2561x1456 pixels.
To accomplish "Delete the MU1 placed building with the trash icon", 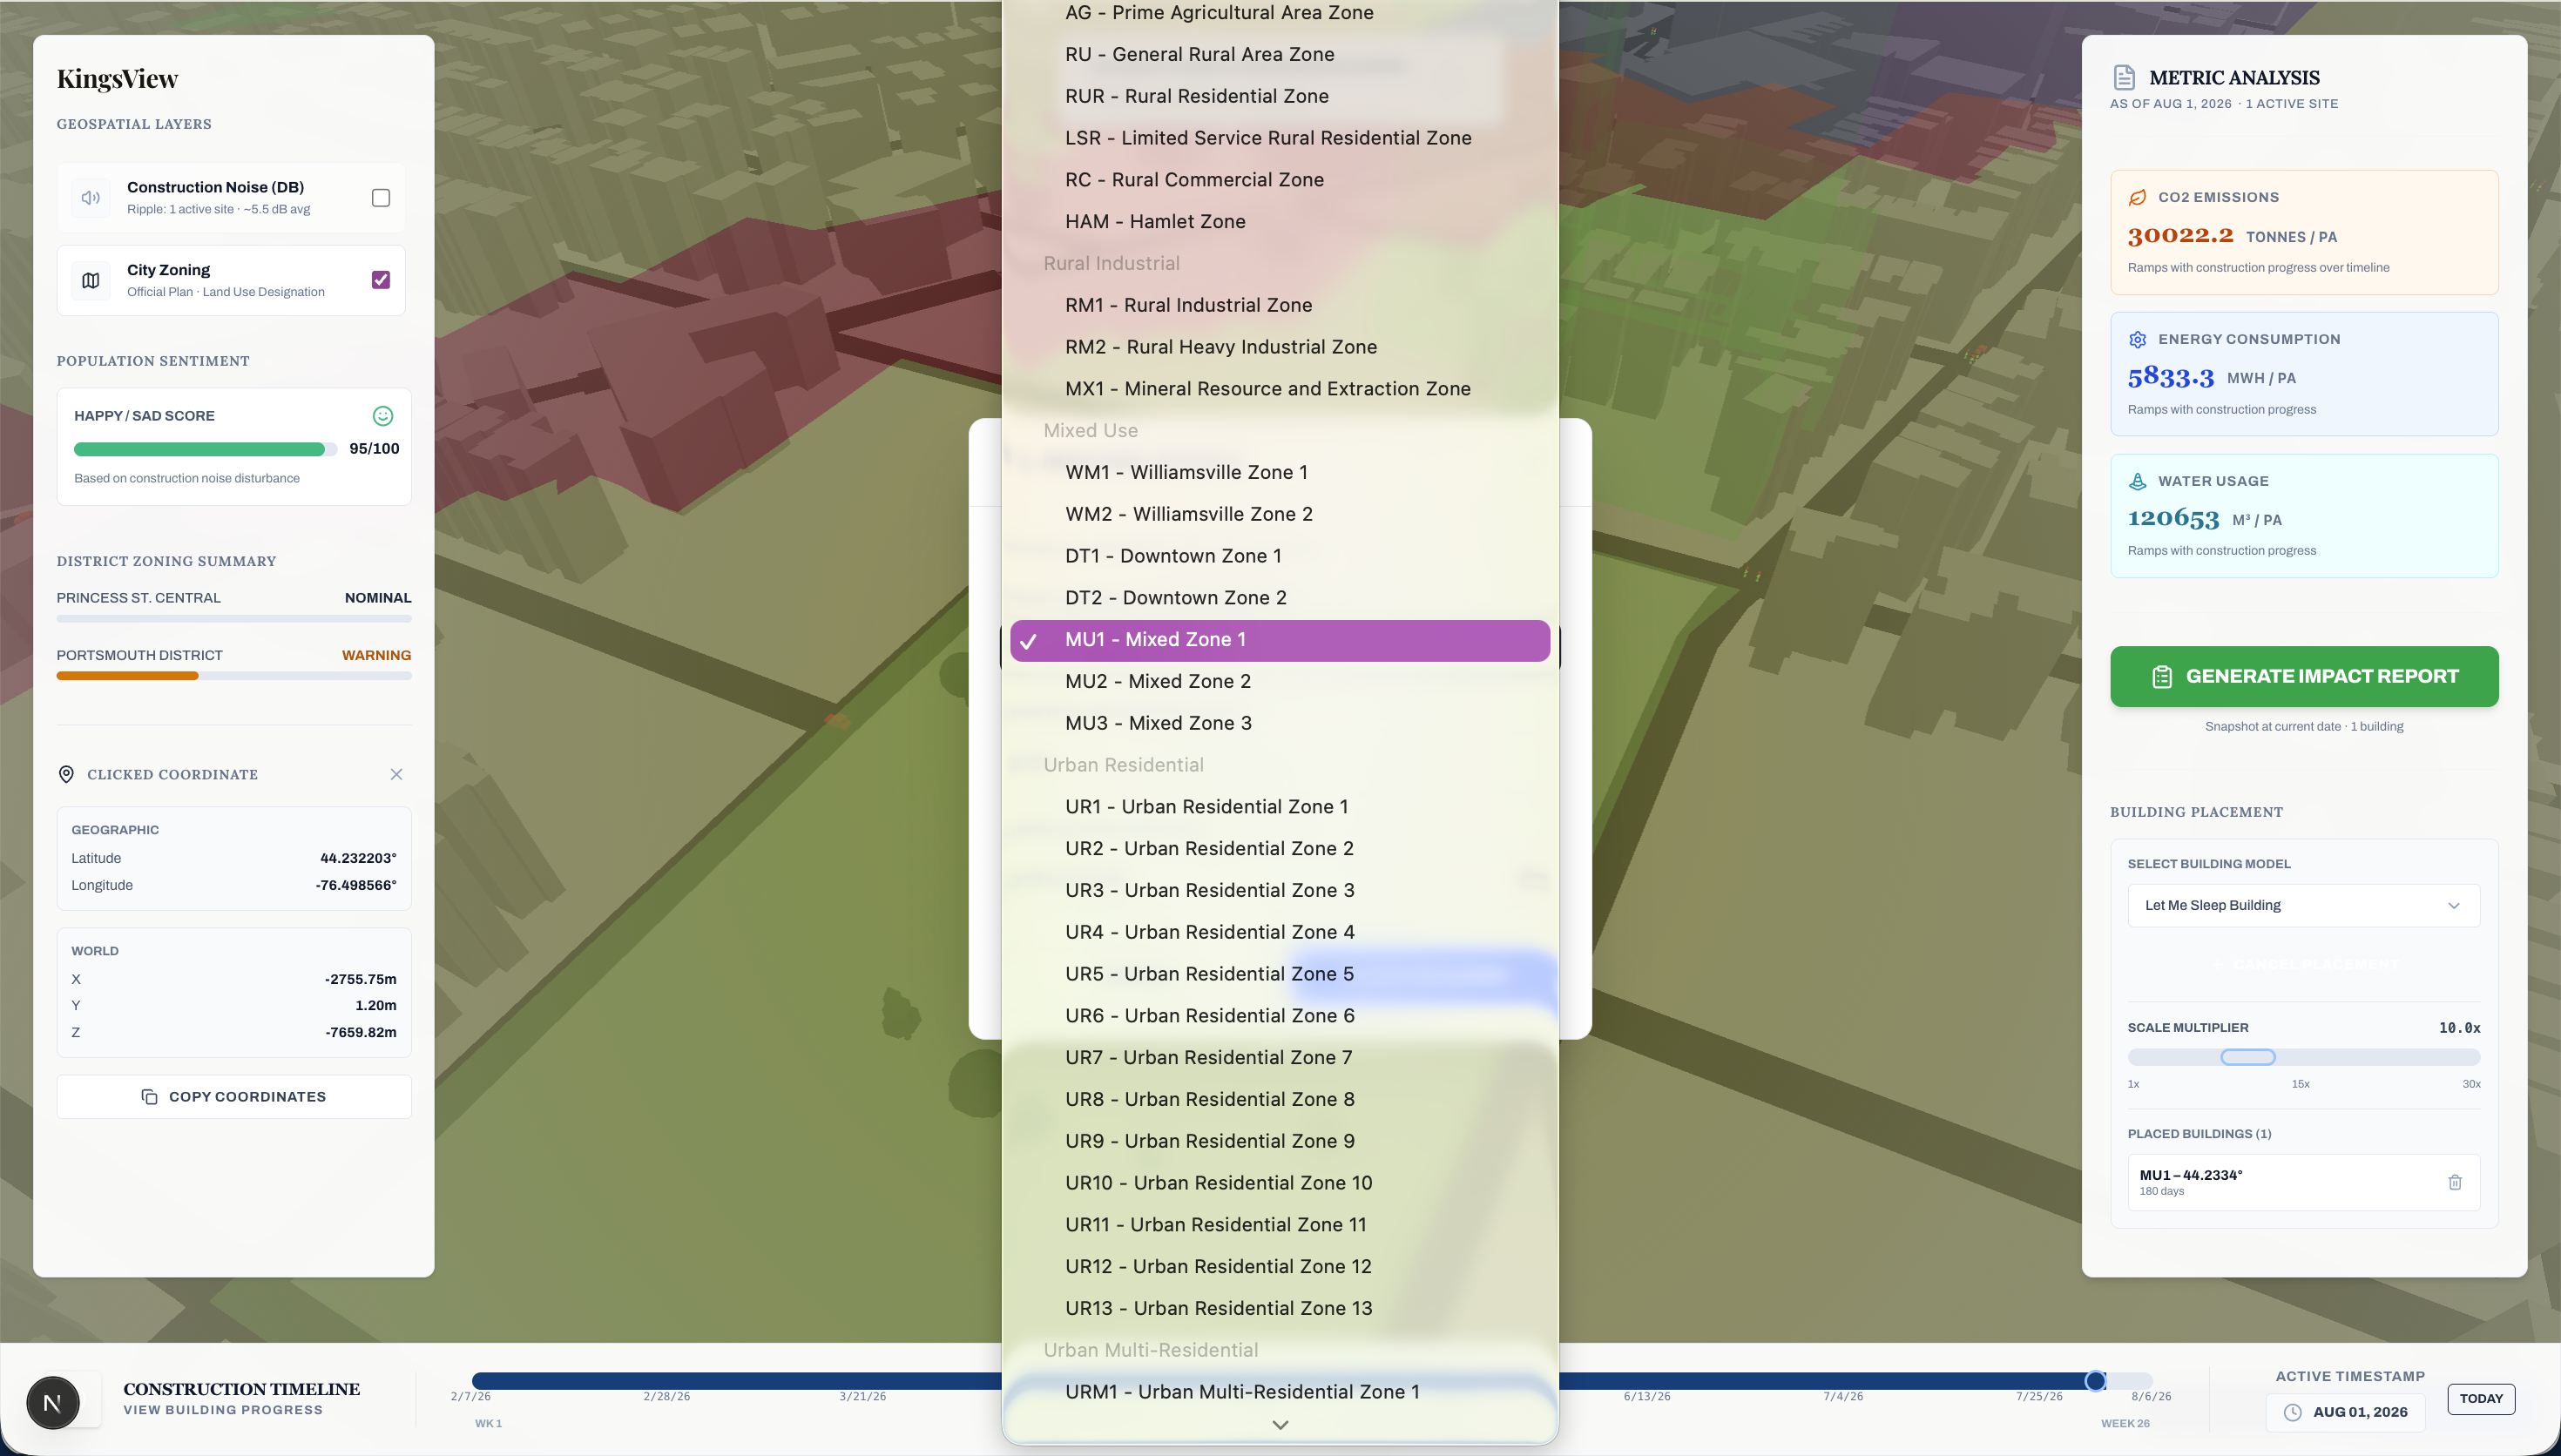I will 2454,1182.
